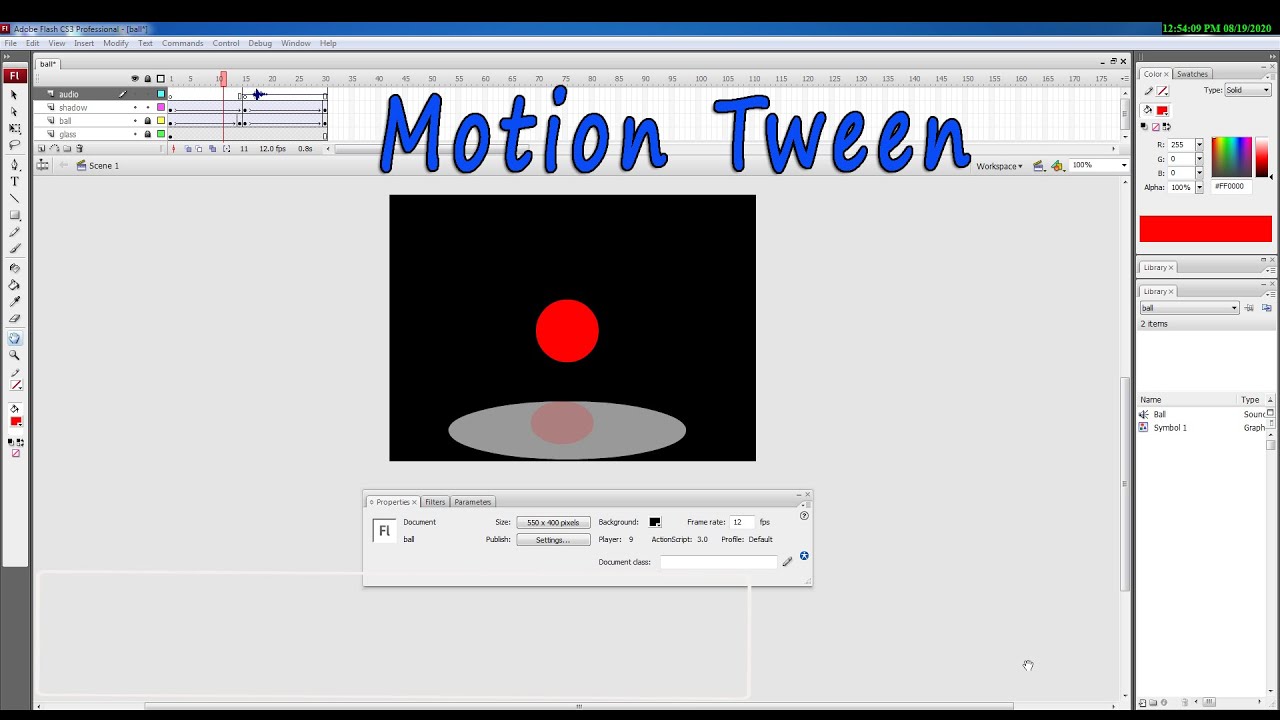This screenshot has width=1280, height=720.
Task: Toggle visibility of shadow layer
Action: 135,108
